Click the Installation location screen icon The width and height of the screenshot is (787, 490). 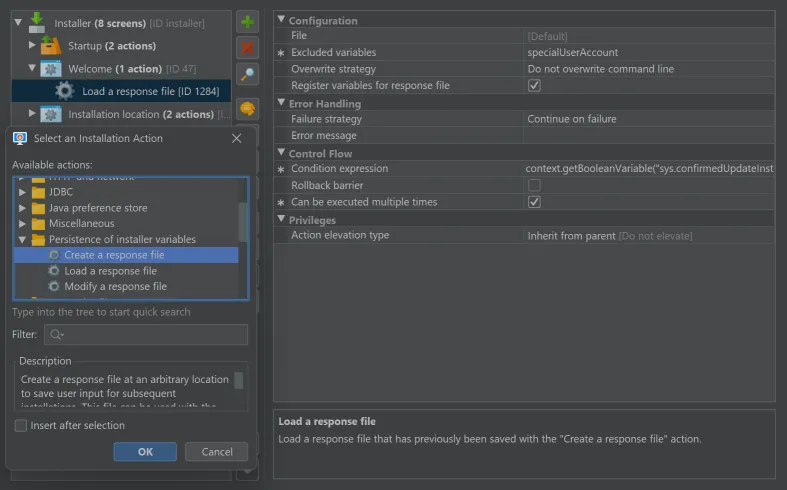point(51,114)
